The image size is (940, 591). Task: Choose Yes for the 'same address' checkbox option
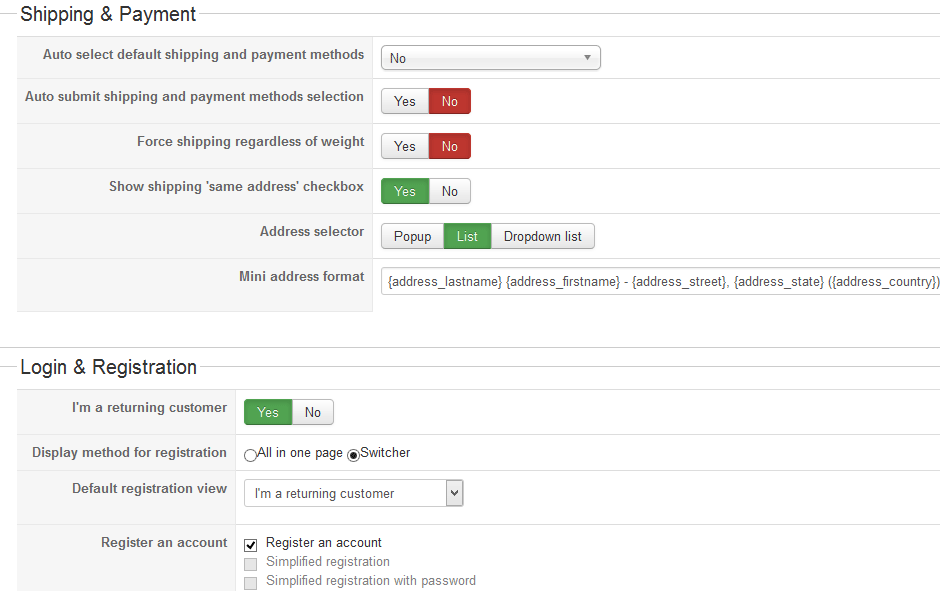[405, 191]
